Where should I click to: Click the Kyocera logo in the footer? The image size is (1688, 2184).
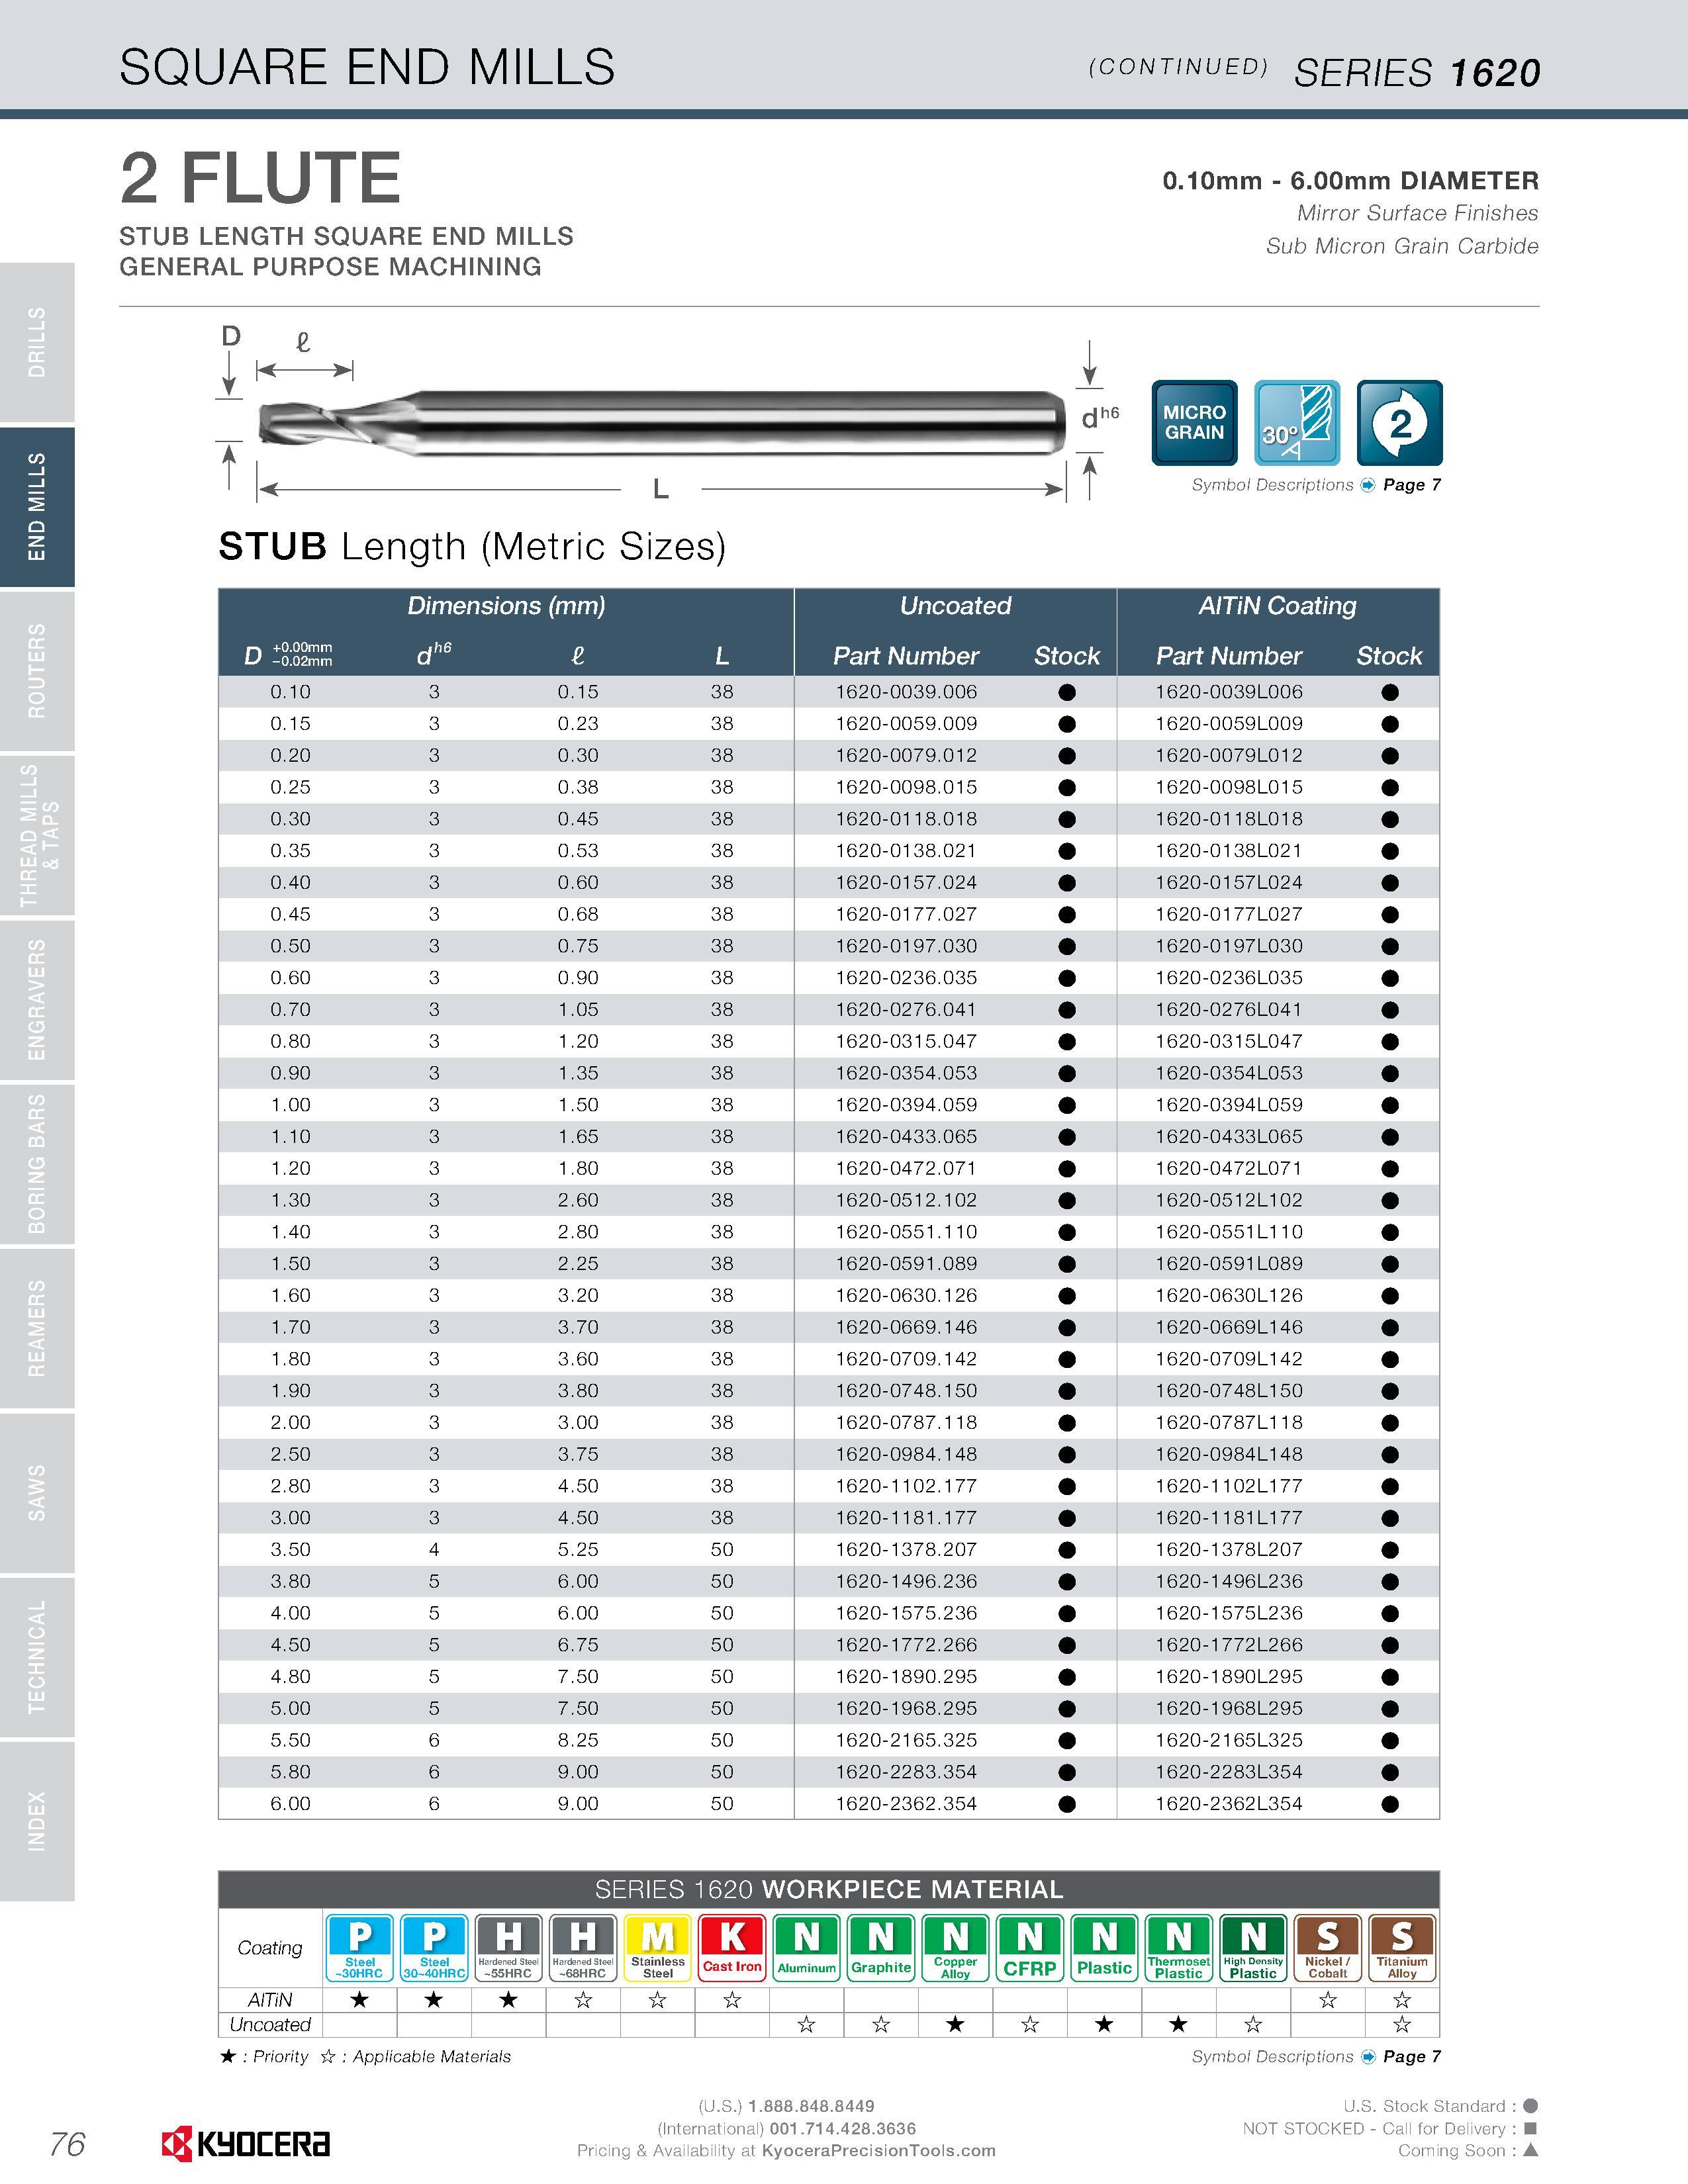tap(246, 2144)
